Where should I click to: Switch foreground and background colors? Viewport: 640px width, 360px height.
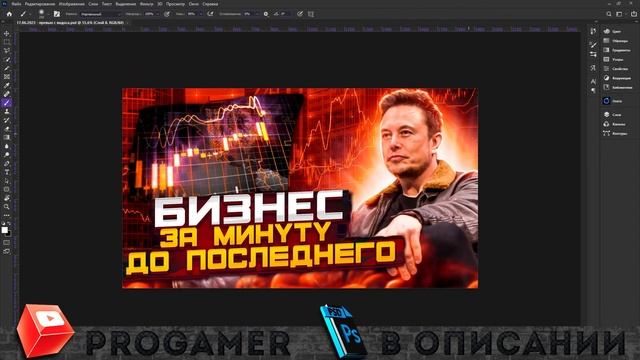tap(9, 224)
